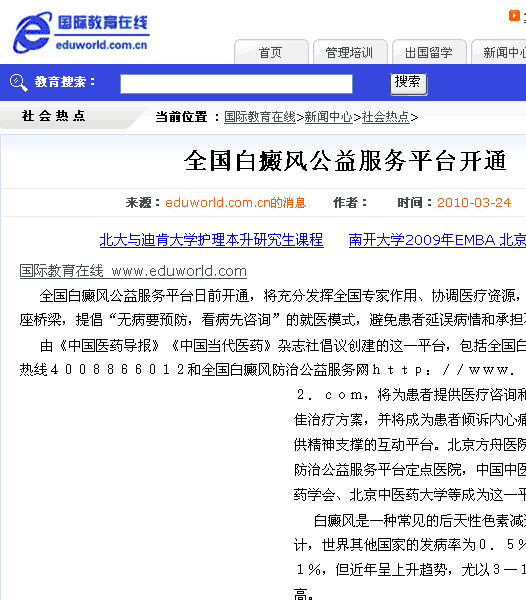Click the headline 全国白癜风公益服务平台开通
Image resolution: width=526 pixels, height=600 pixels.
tap(345, 161)
